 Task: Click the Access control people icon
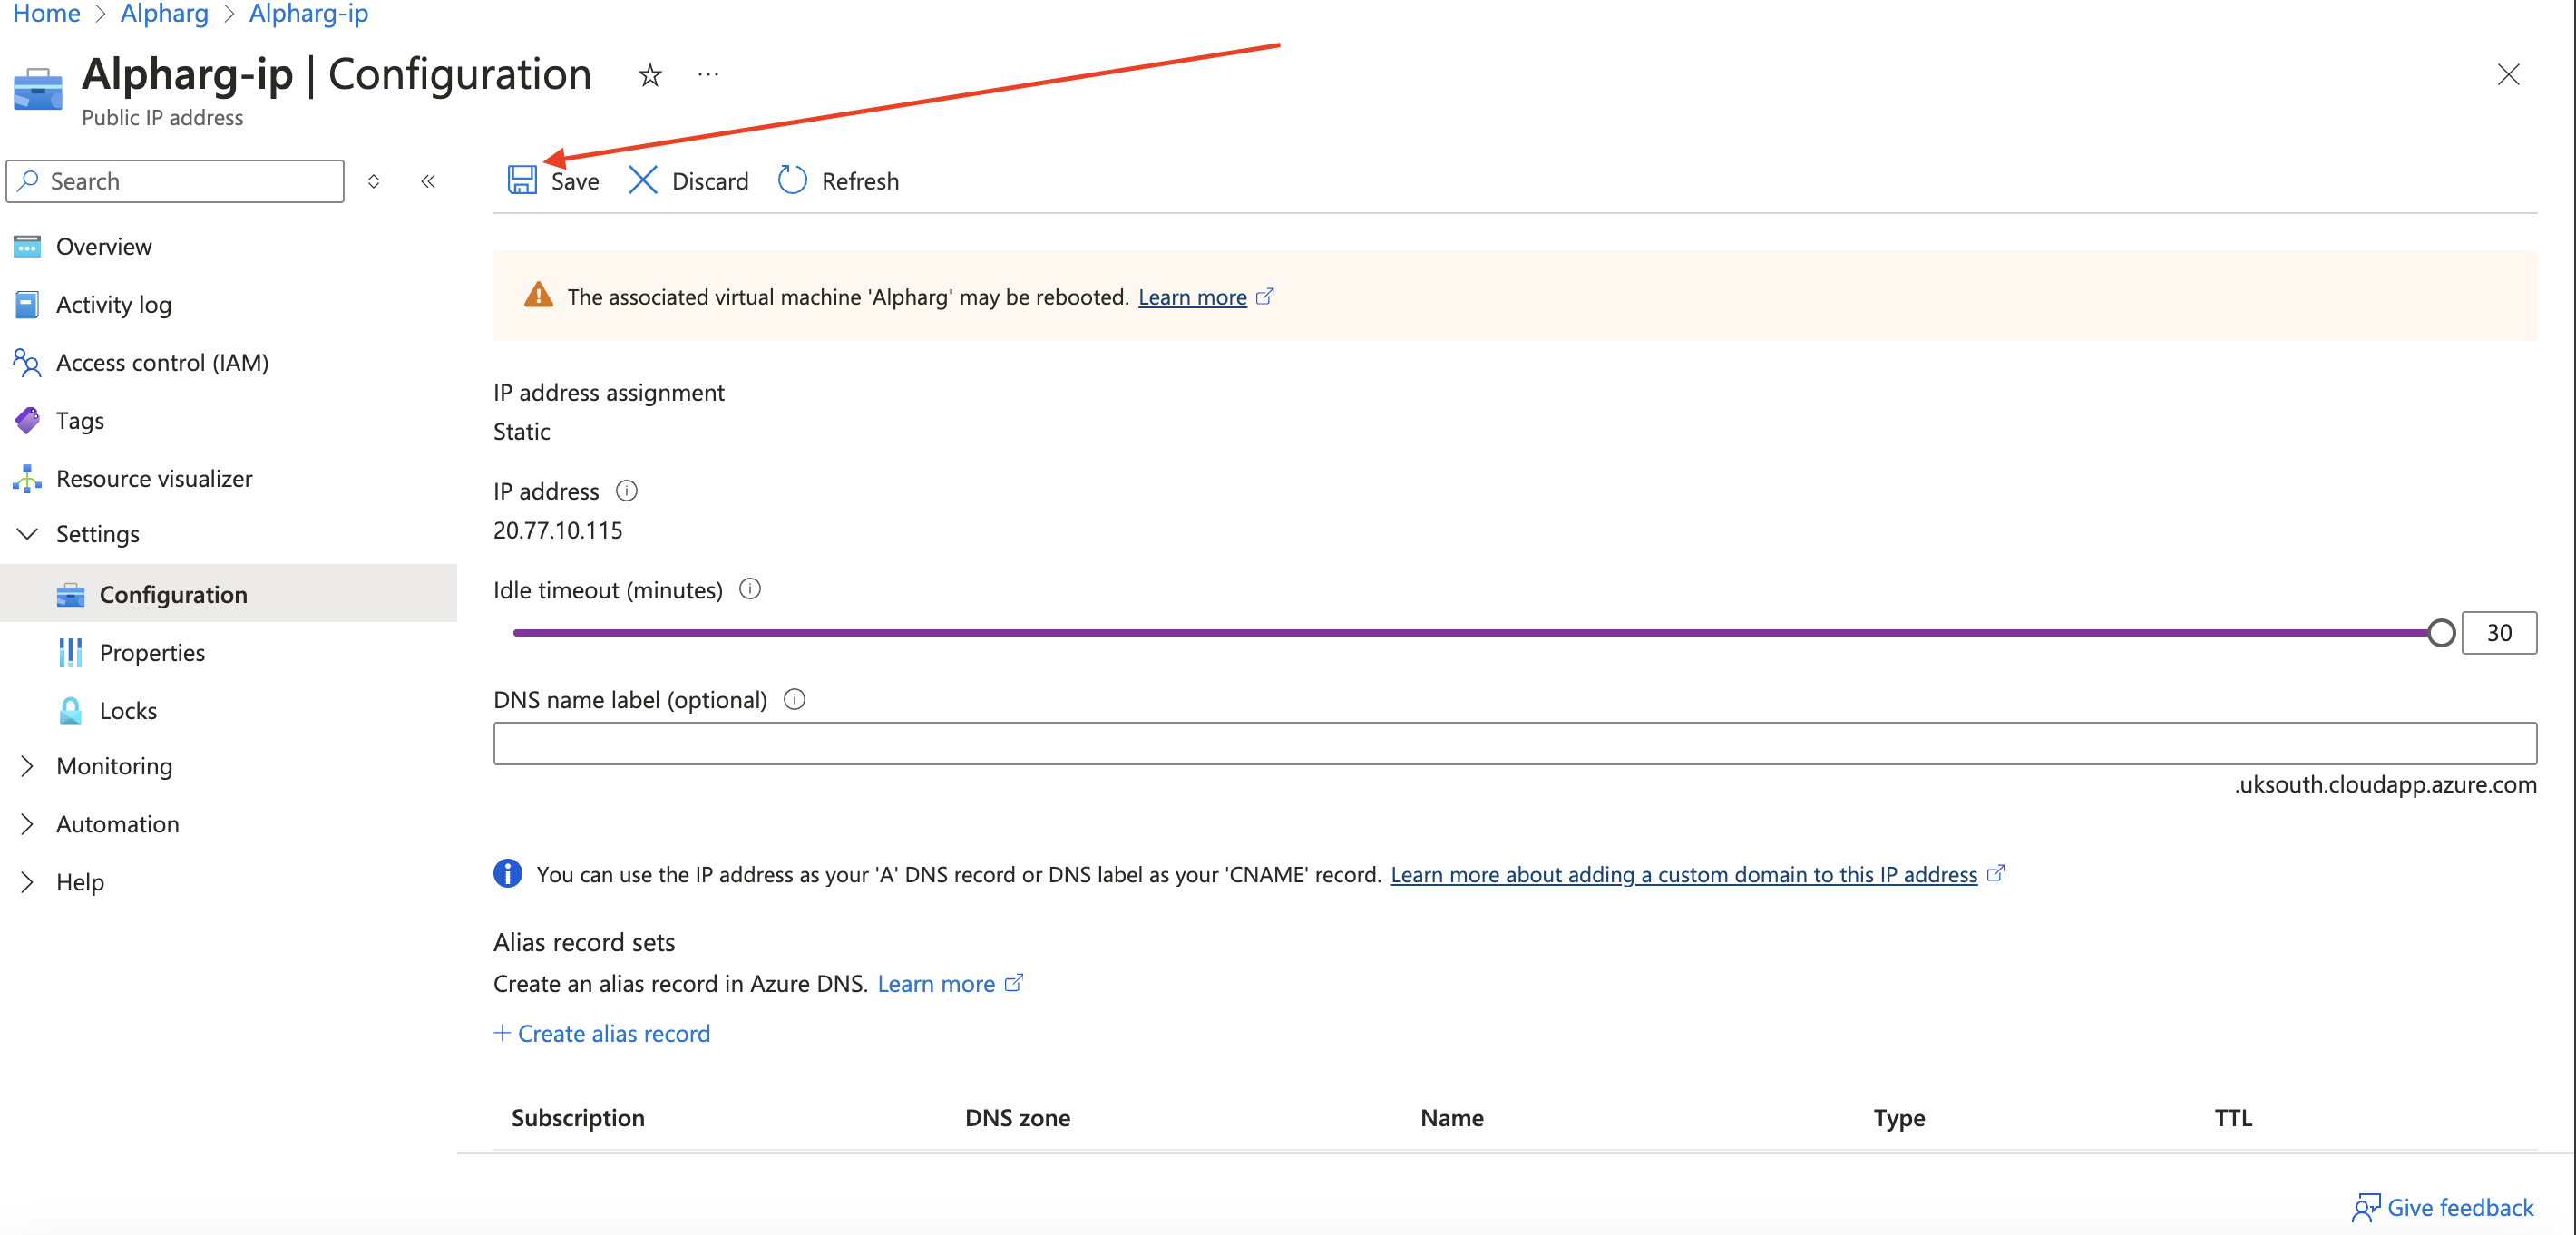point(27,362)
